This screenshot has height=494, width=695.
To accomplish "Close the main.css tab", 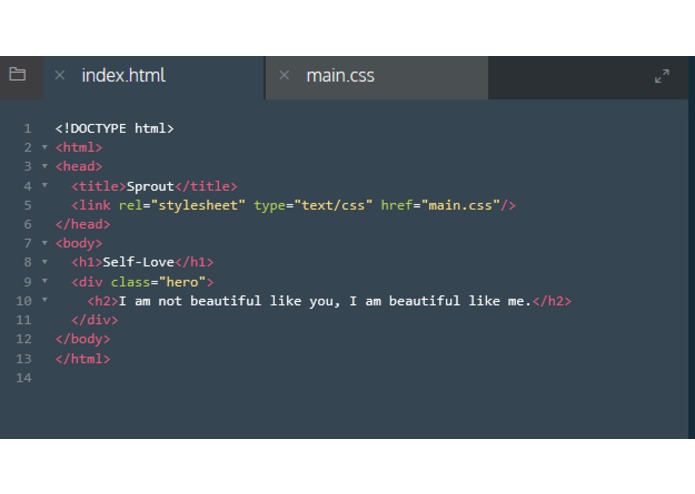I will point(284,75).
